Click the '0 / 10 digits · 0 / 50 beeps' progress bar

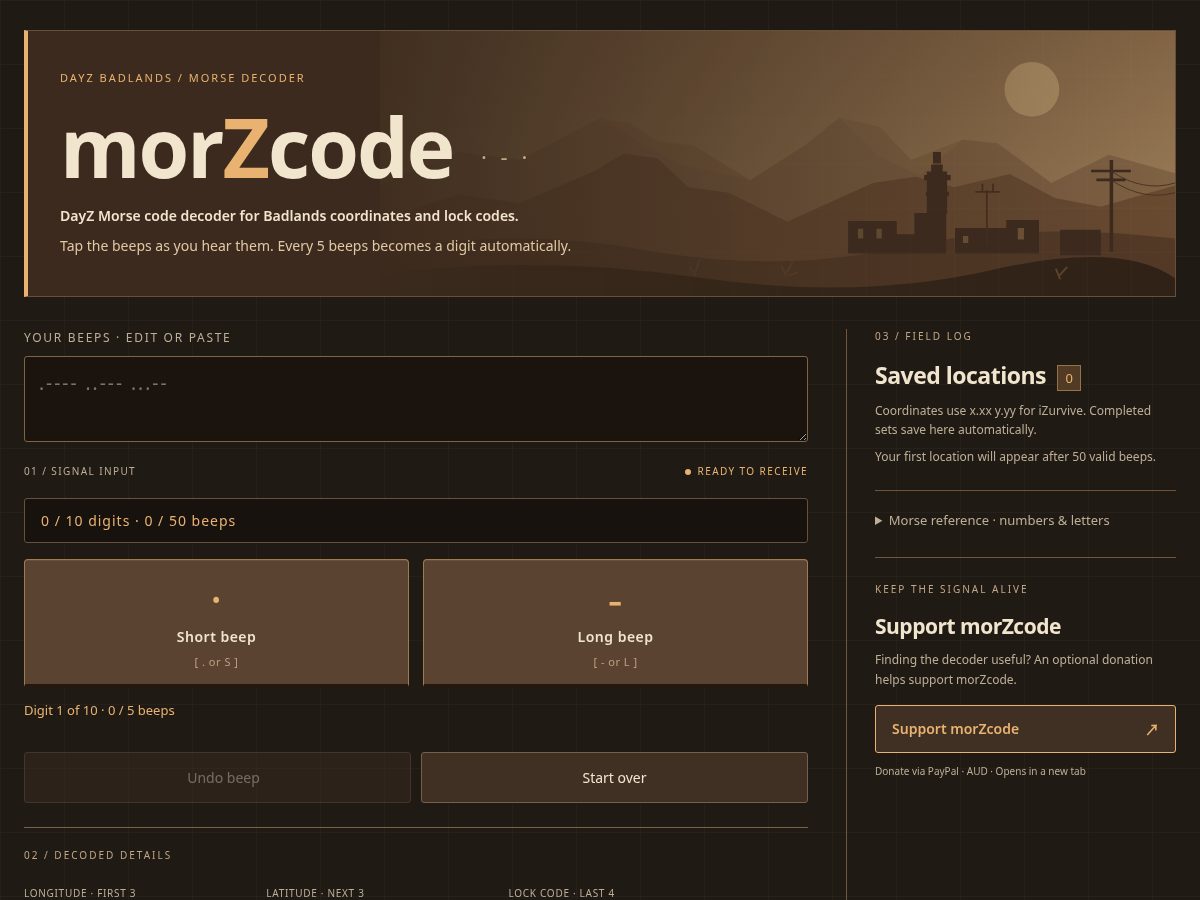(416, 520)
